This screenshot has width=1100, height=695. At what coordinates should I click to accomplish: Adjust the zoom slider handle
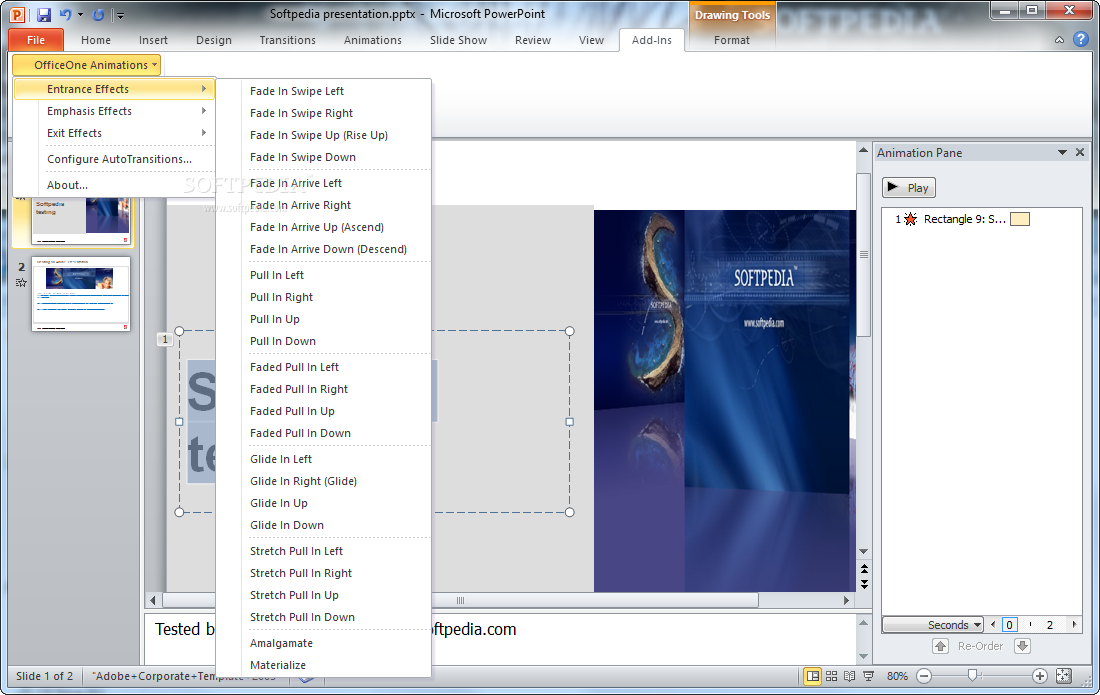tap(972, 675)
